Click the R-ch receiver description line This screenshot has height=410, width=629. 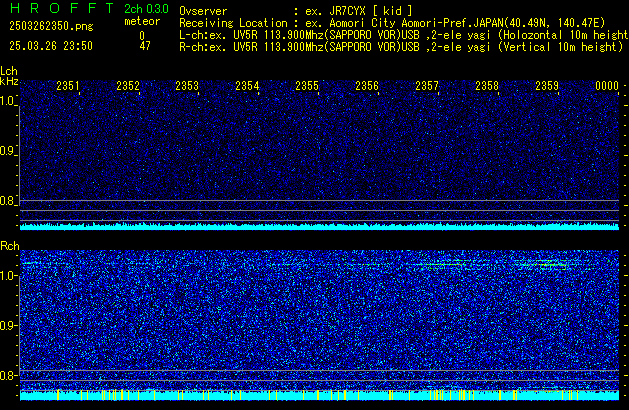[x=401, y=47]
